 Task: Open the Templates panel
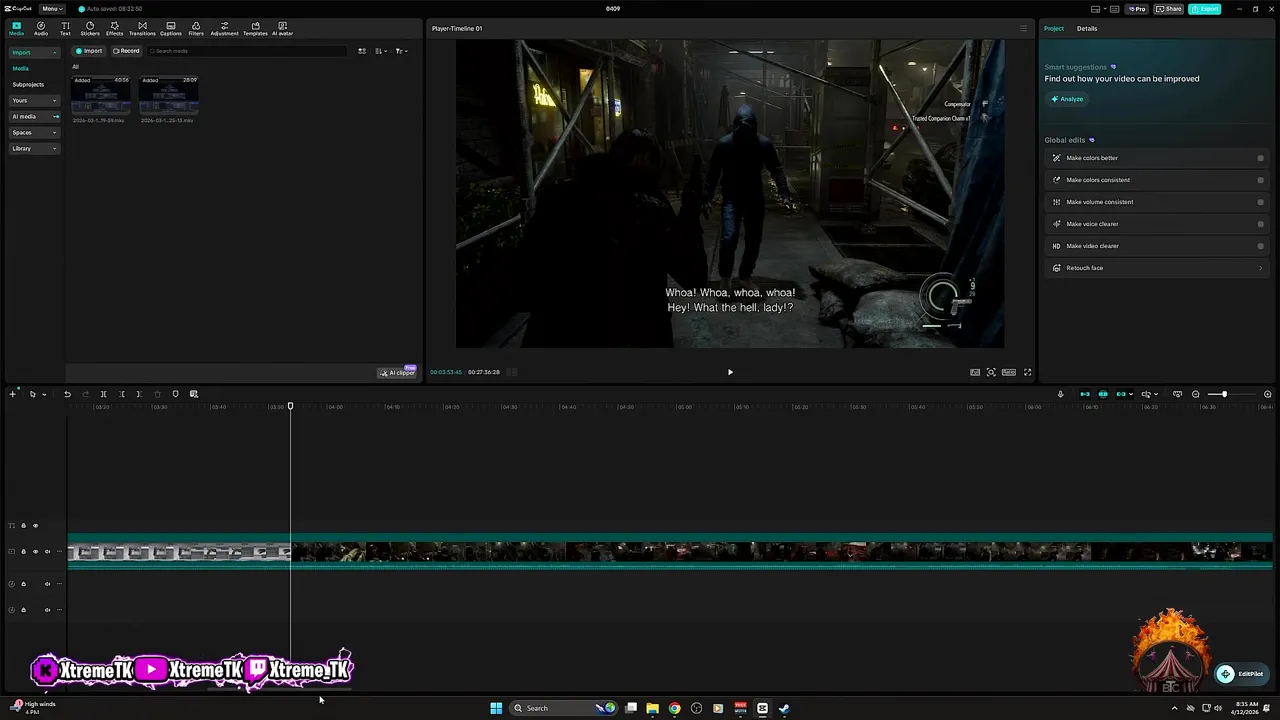(255, 28)
